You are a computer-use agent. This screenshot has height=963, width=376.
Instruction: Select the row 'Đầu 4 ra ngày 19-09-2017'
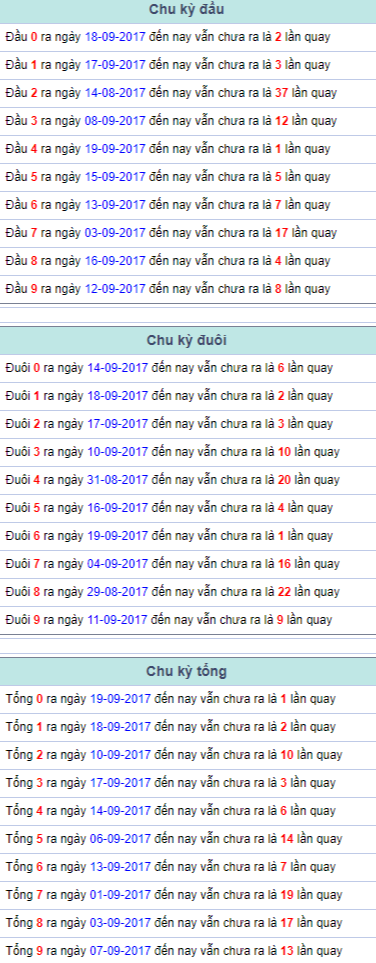(x=188, y=149)
